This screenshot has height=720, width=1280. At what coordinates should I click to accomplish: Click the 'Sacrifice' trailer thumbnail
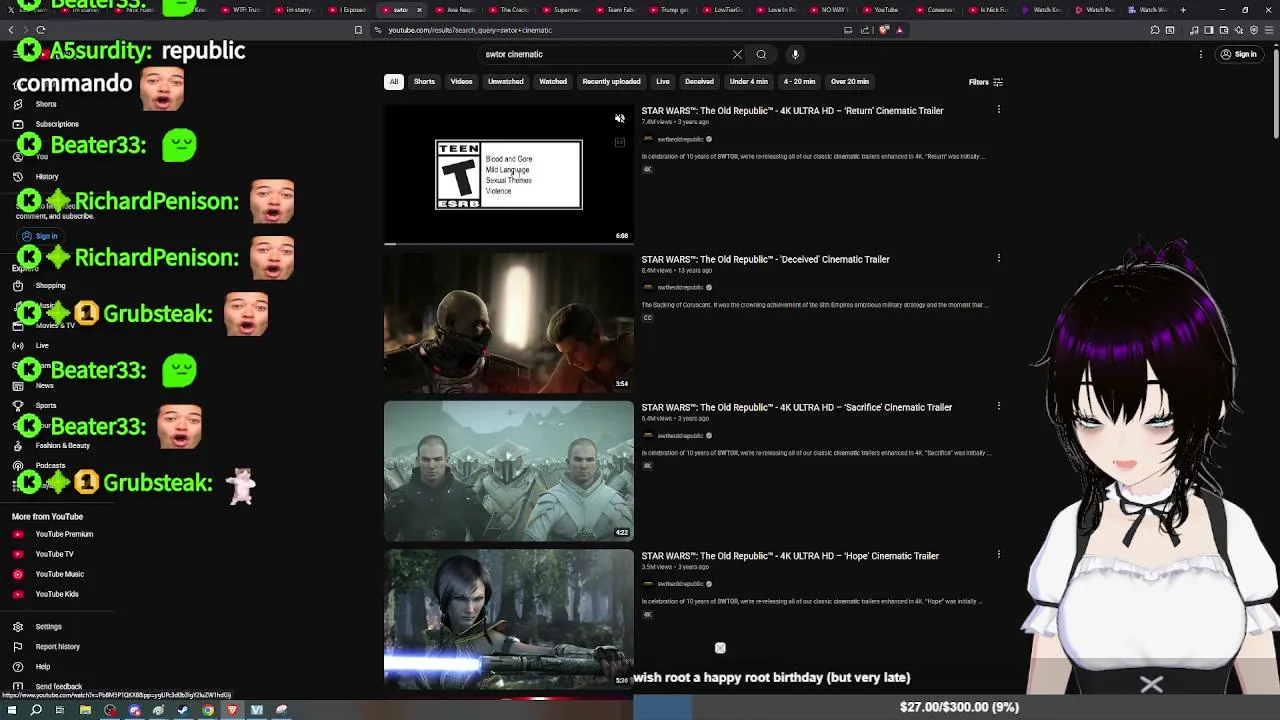(x=509, y=471)
